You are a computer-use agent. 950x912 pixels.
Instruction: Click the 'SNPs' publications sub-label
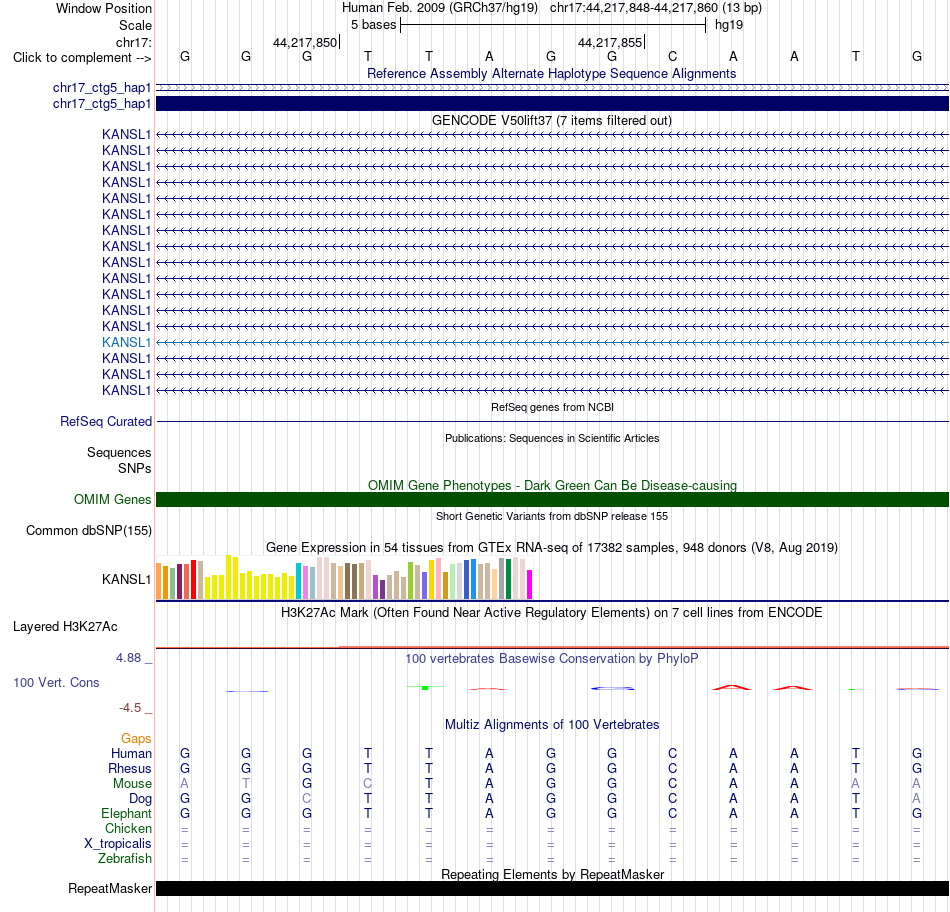[x=135, y=468]
